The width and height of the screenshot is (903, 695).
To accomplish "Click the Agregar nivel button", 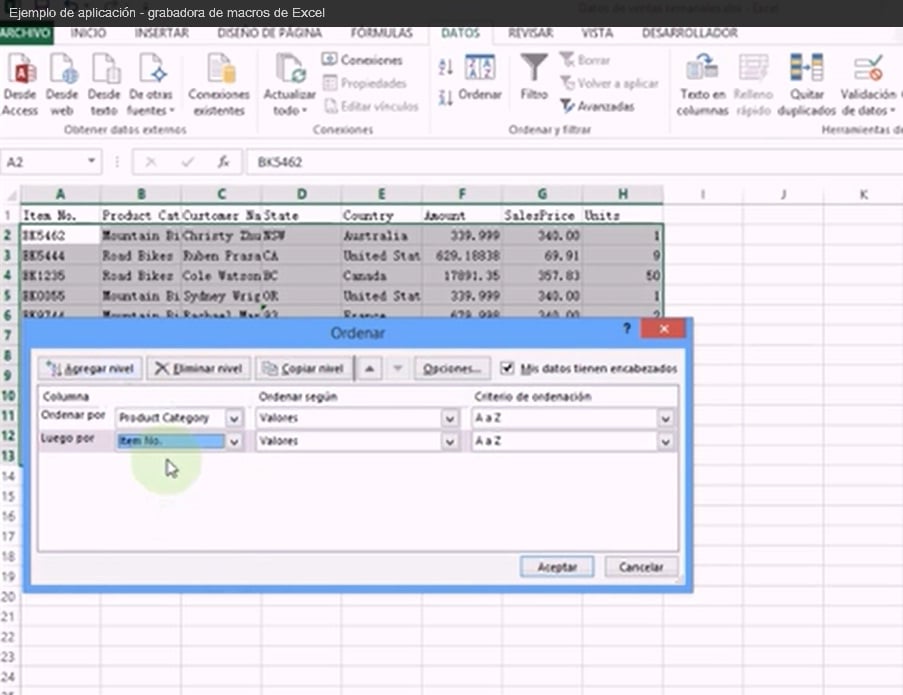I will pos(91,368).
